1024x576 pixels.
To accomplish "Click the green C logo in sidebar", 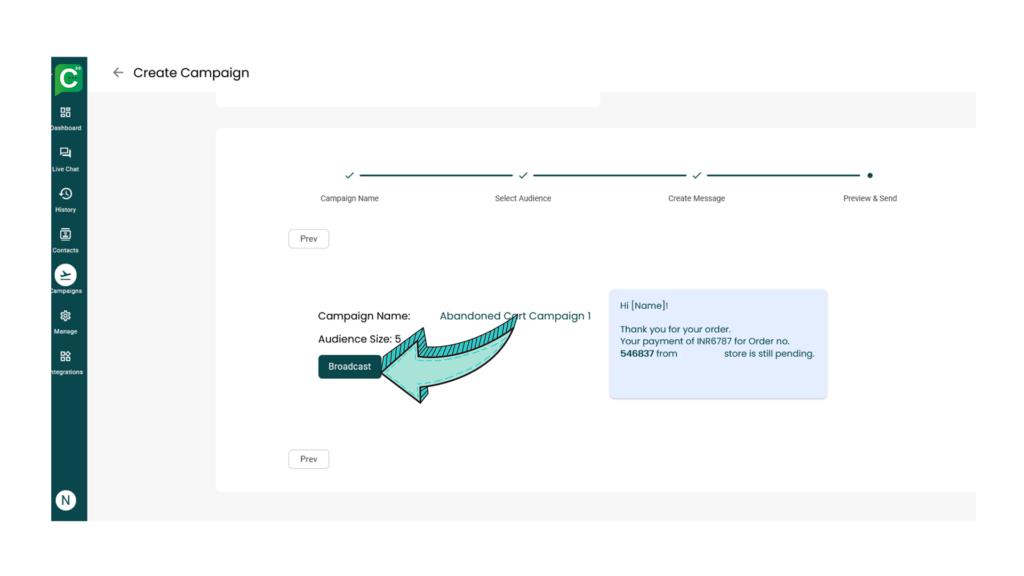I will pos(68,78).
